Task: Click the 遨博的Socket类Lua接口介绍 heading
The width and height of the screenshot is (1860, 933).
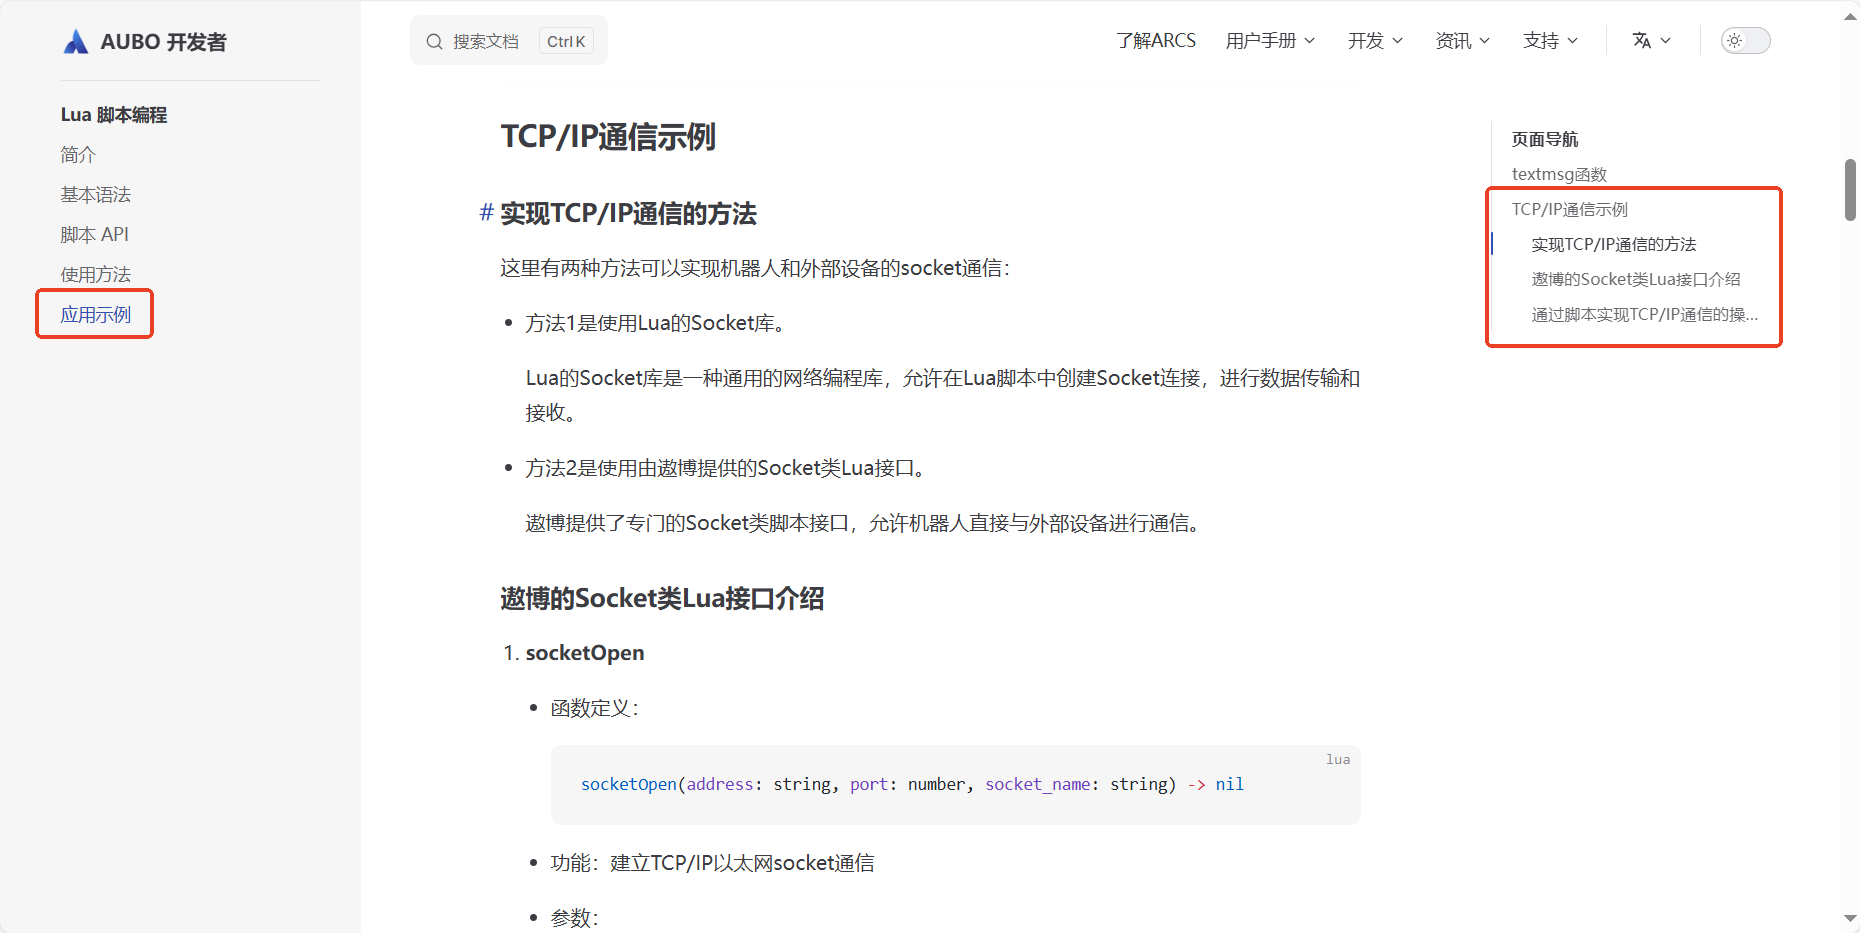Action: click(x=663, y=598)
